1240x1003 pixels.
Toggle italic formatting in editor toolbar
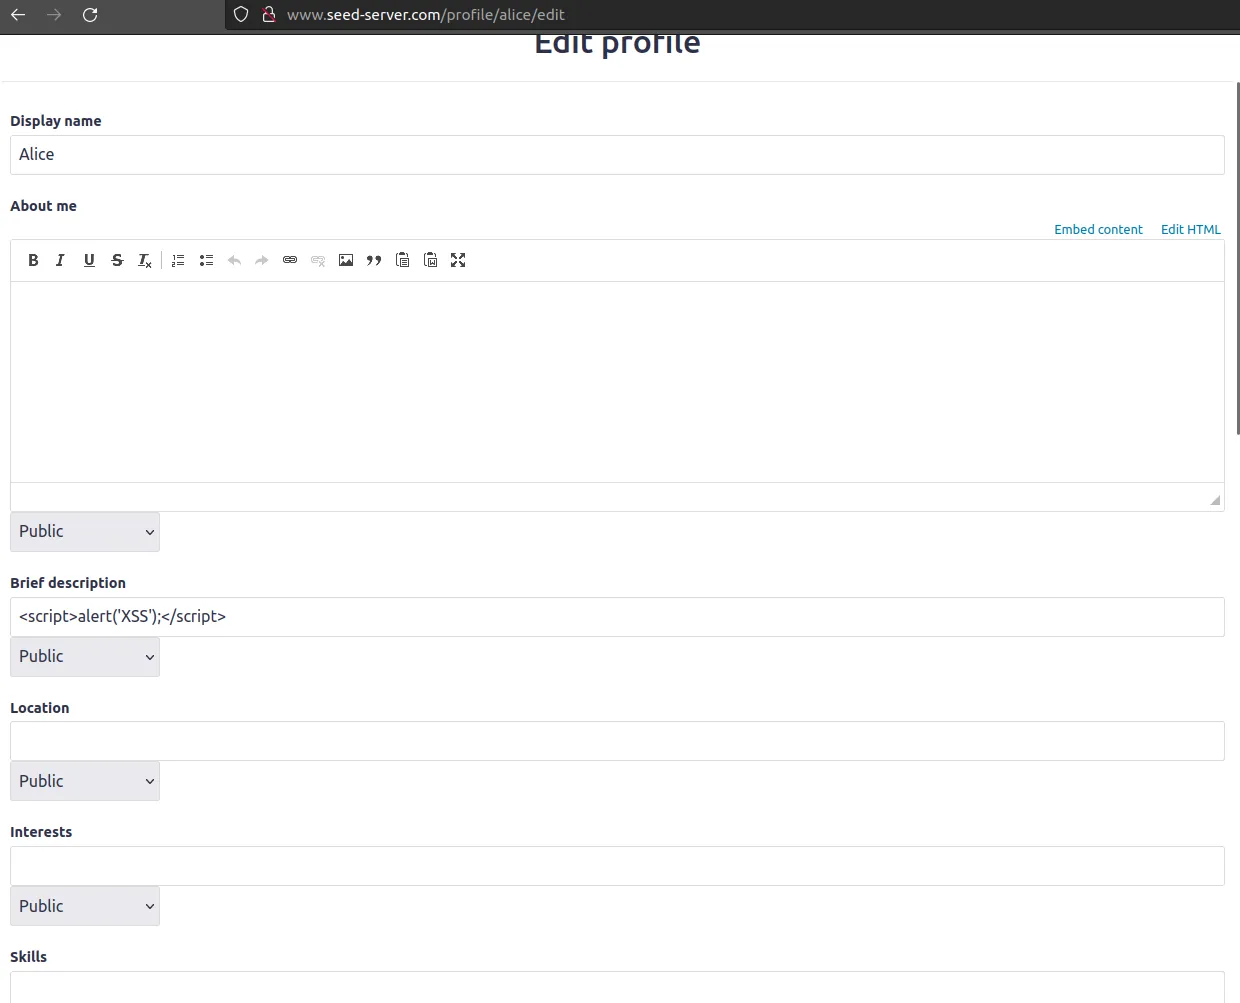60,260
